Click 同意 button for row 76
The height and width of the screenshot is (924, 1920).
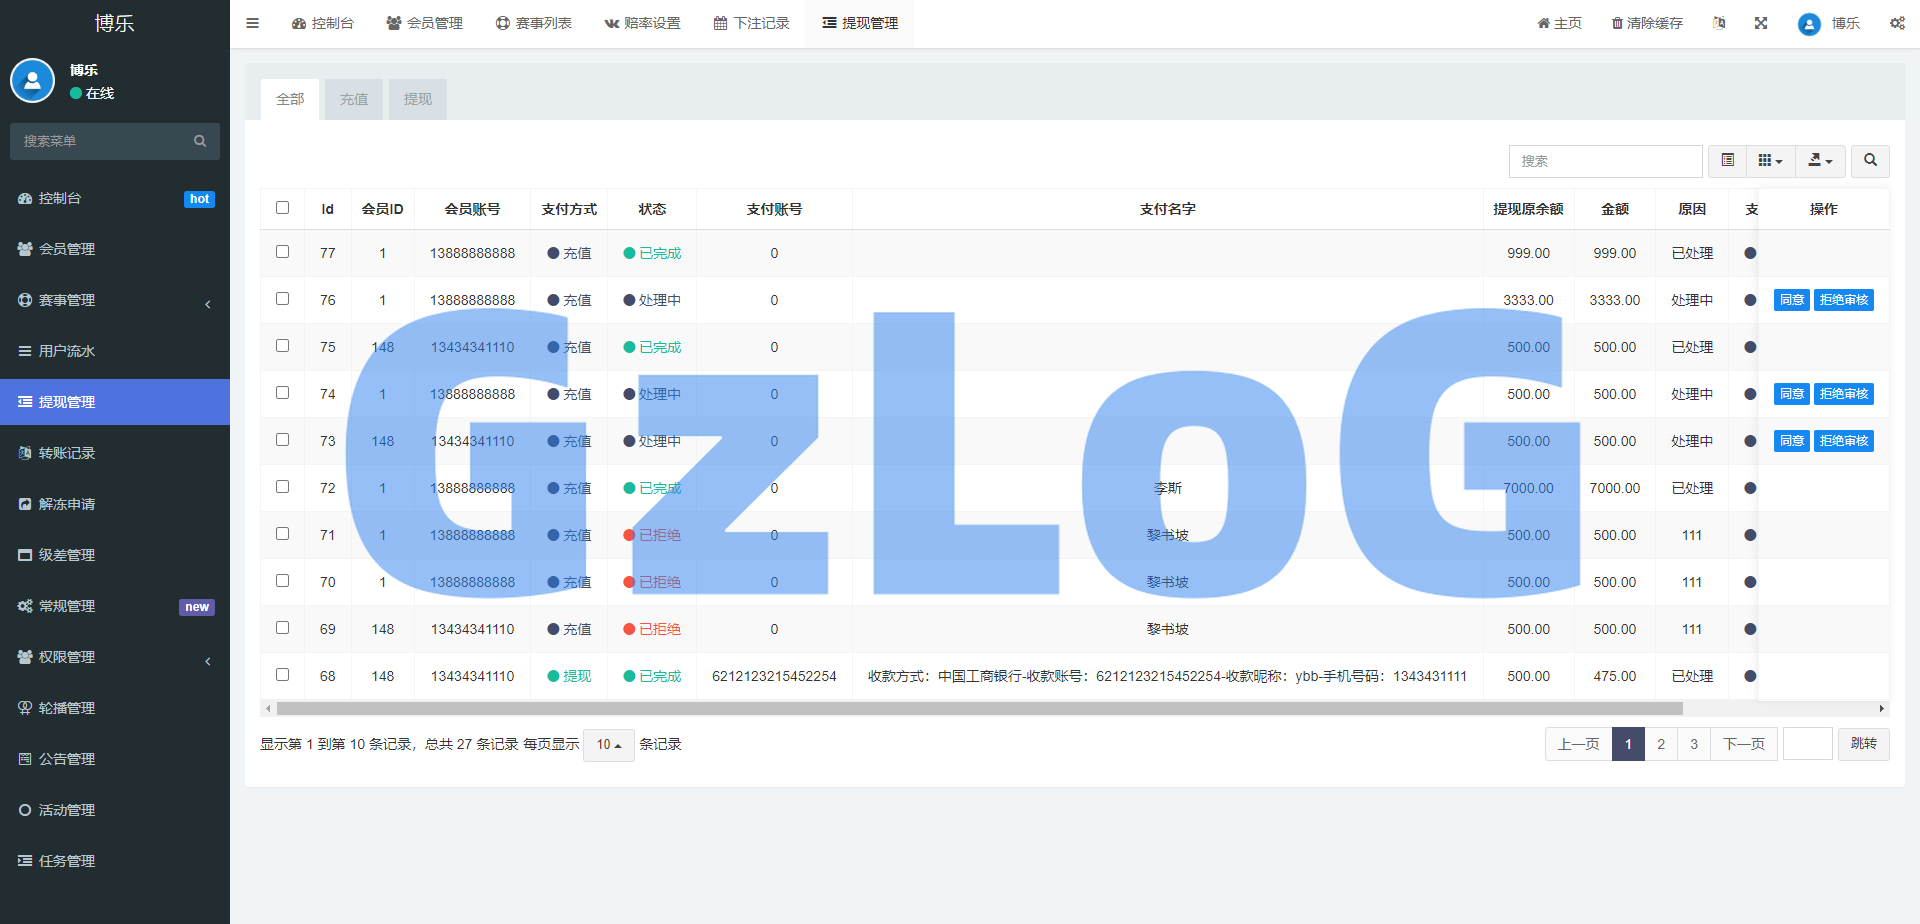(x=1791, y=300)
